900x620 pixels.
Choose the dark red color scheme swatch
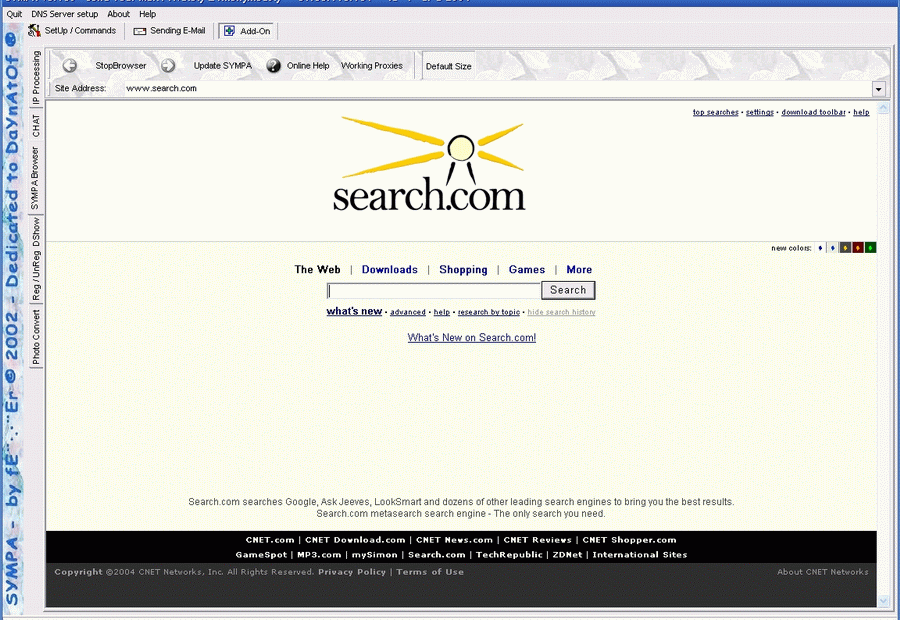(858, 248)
